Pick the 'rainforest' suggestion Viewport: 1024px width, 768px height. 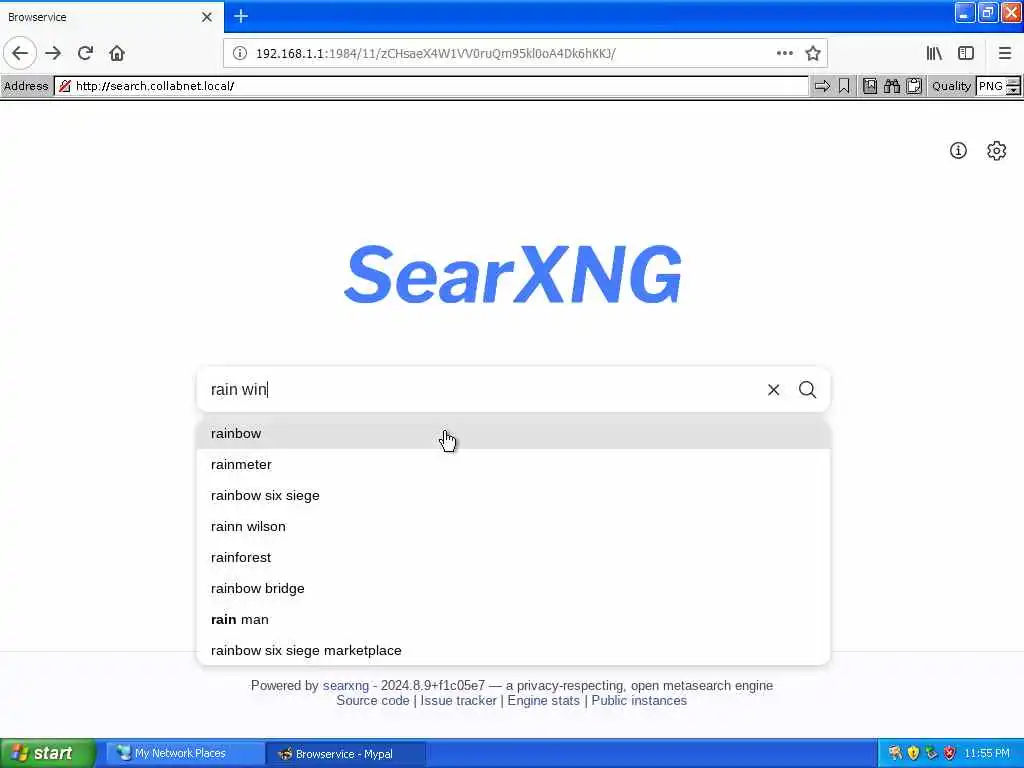513,558
